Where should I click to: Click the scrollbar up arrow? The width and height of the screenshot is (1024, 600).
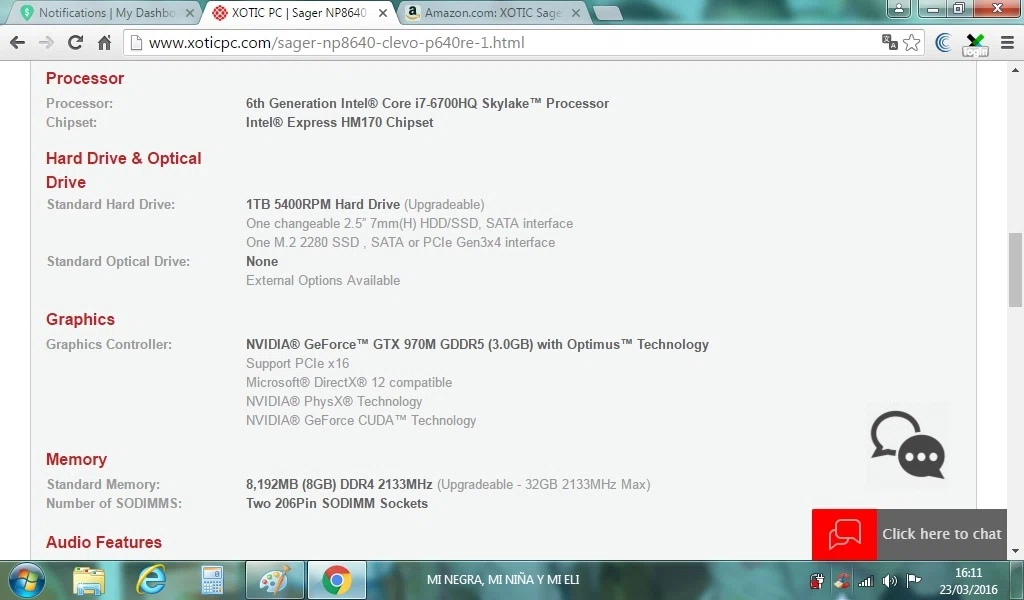[1015, 70]
